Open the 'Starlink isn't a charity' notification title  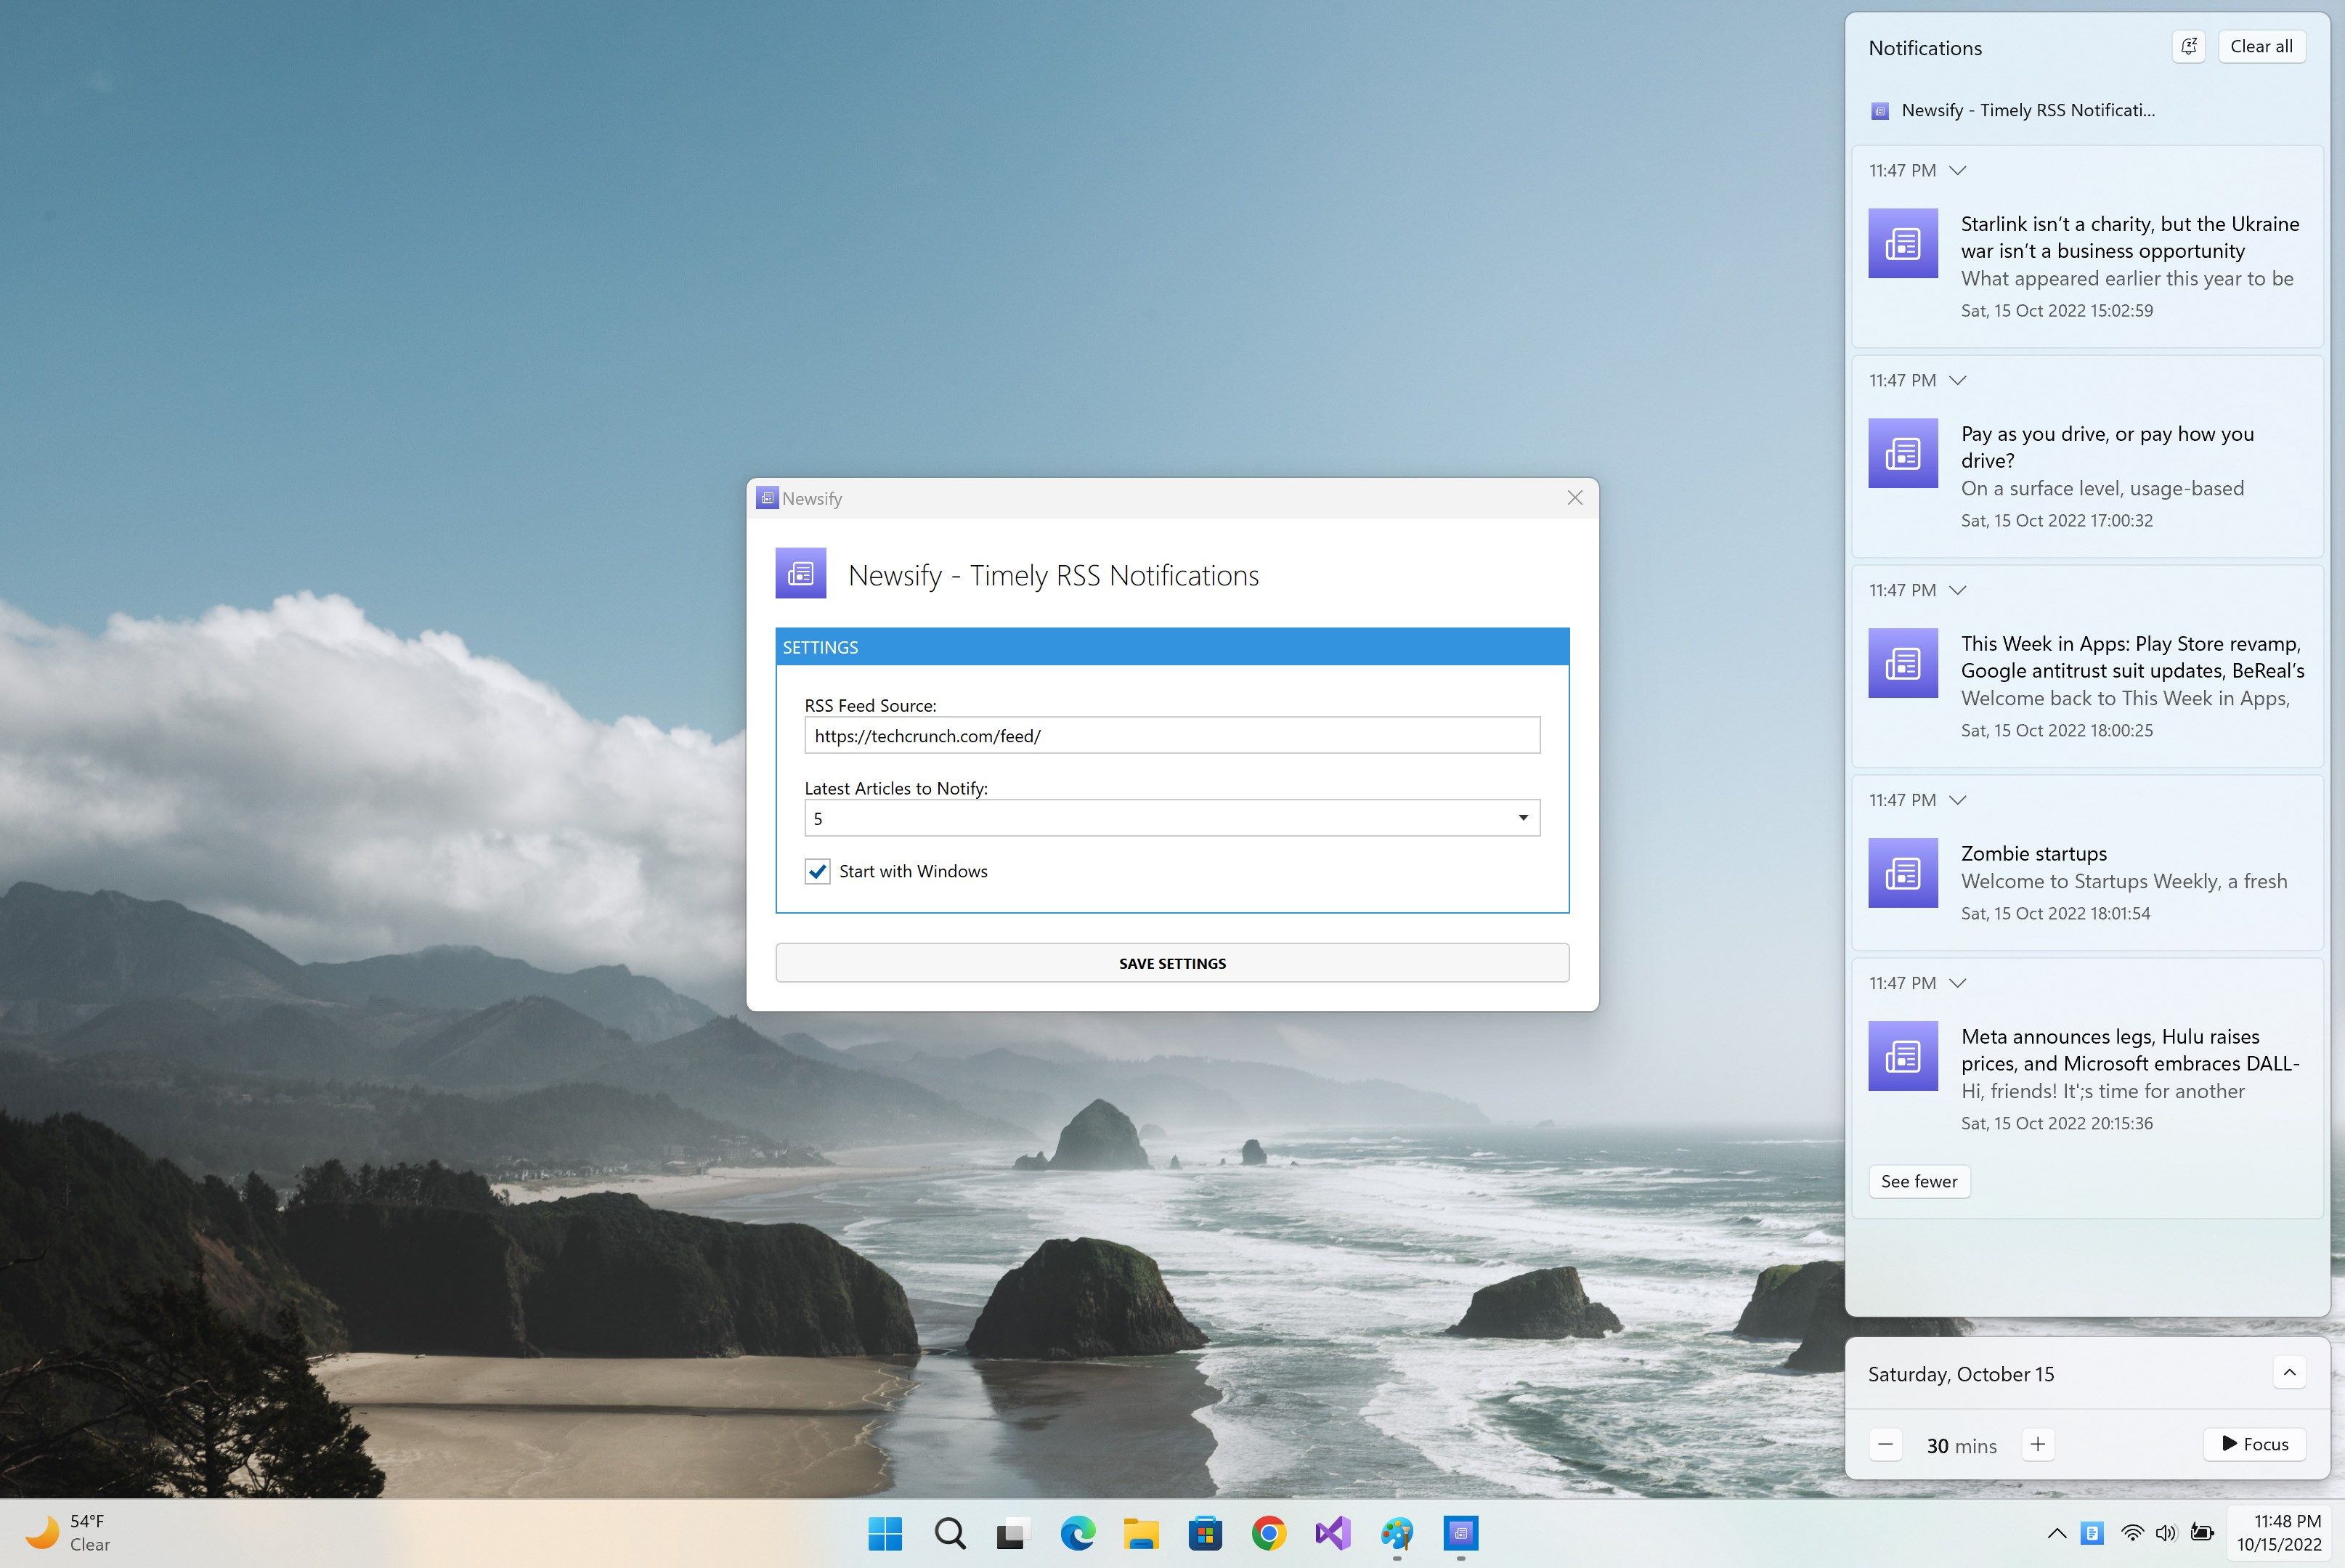(2130, 237)
